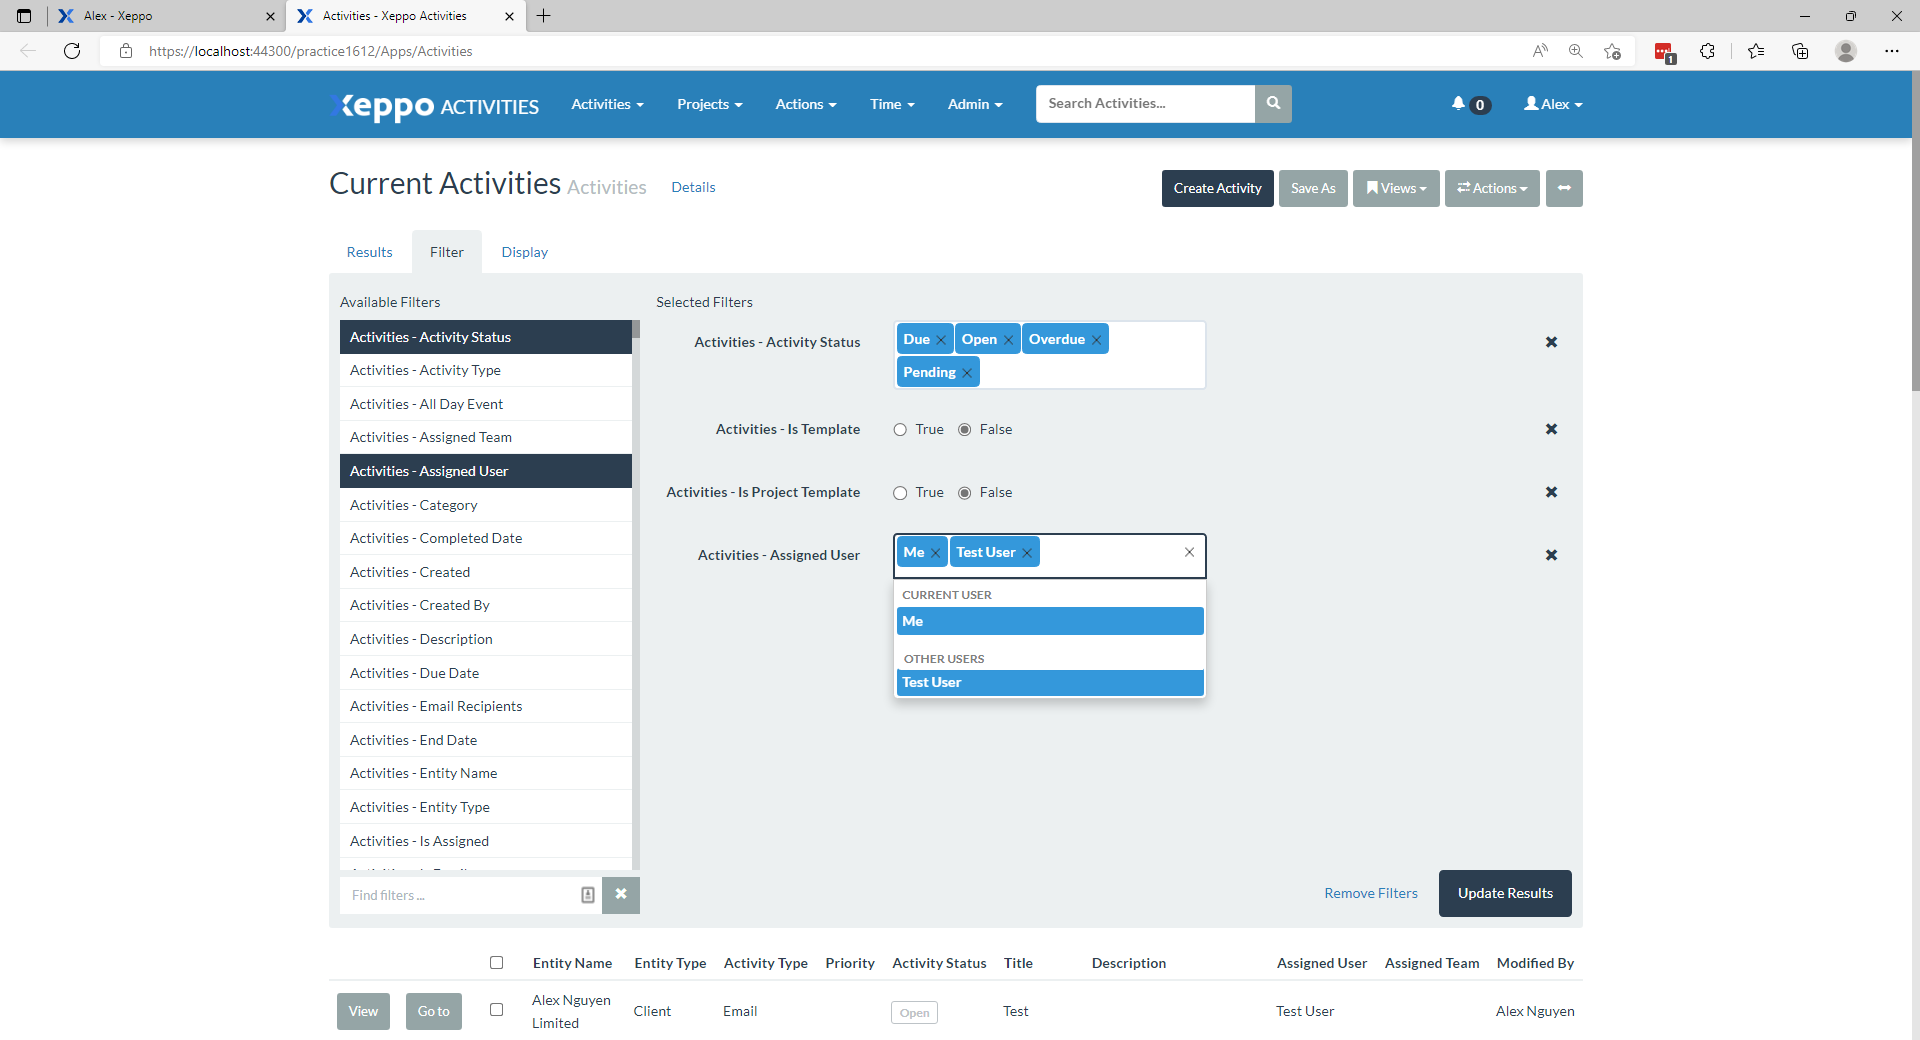Viewport: 1920px width, 1040px height.
Task: Open the notifications bell icon
Action: click(x=1459, y=104)
